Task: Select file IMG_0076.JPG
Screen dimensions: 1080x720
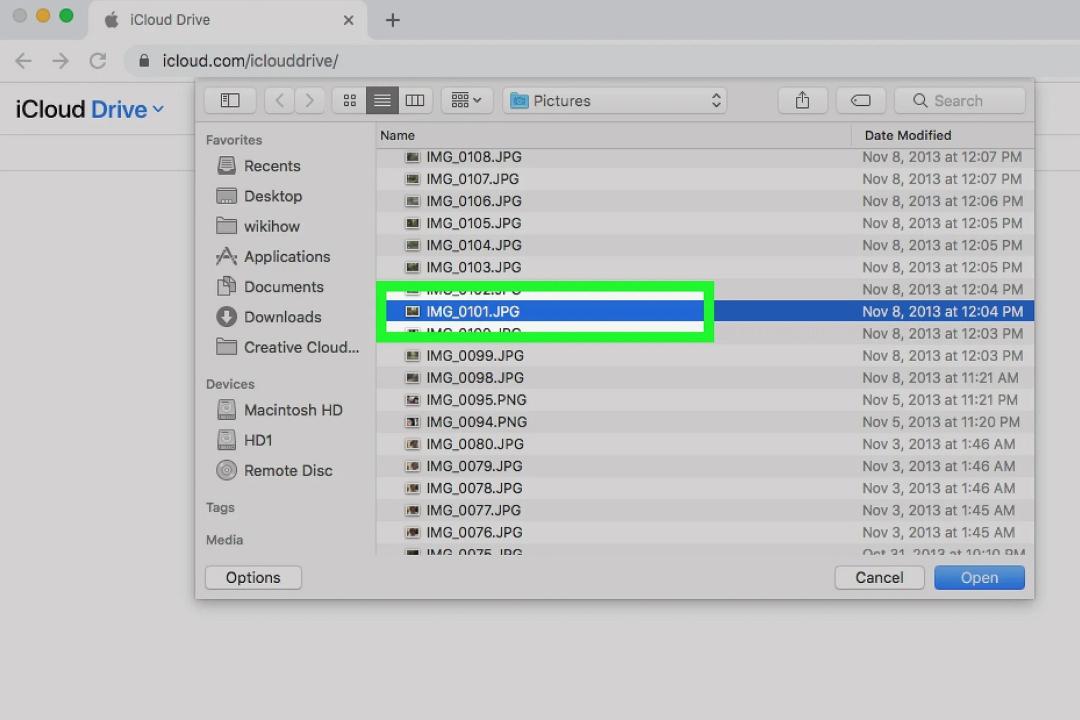Action: pyautogui.click(x=705, y=532)
